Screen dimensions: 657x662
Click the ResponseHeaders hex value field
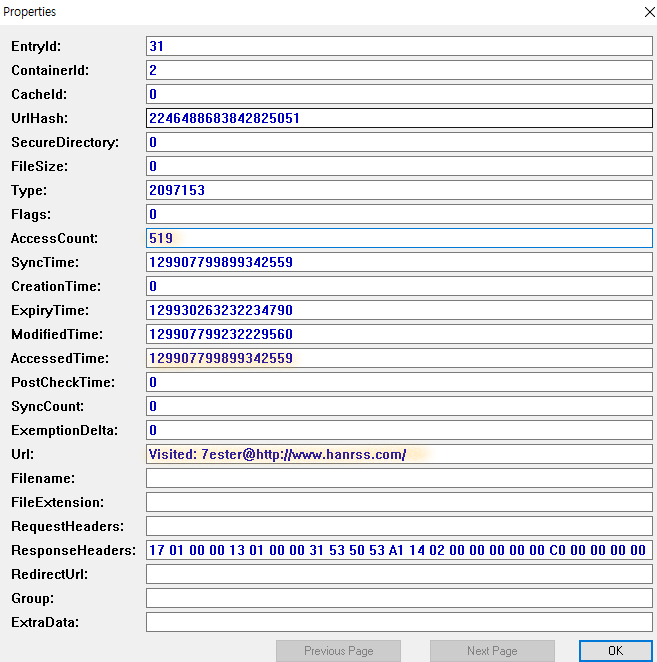(x=399, y=550)
